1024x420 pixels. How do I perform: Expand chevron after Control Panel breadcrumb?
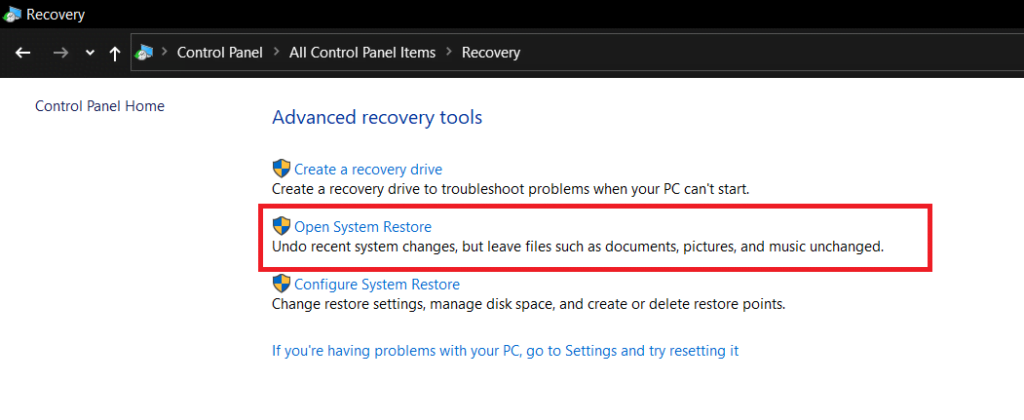click(276, 52)
